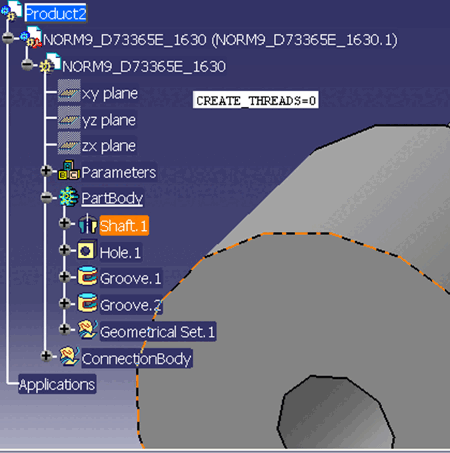The width and height of the screenshot is (450, 453).
Task: Select the NORM9_D73365E_1630 part label
Action: coord(144,66)
